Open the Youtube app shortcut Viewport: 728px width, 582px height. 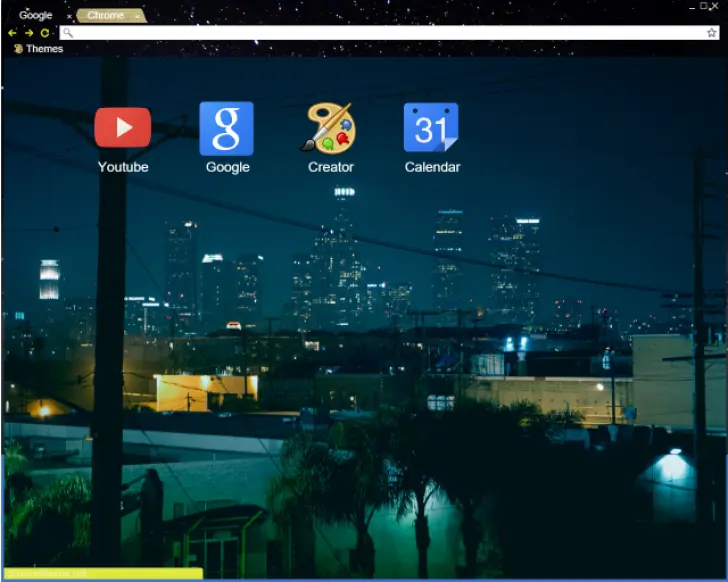pyautogui.click(x=123, y=128)
